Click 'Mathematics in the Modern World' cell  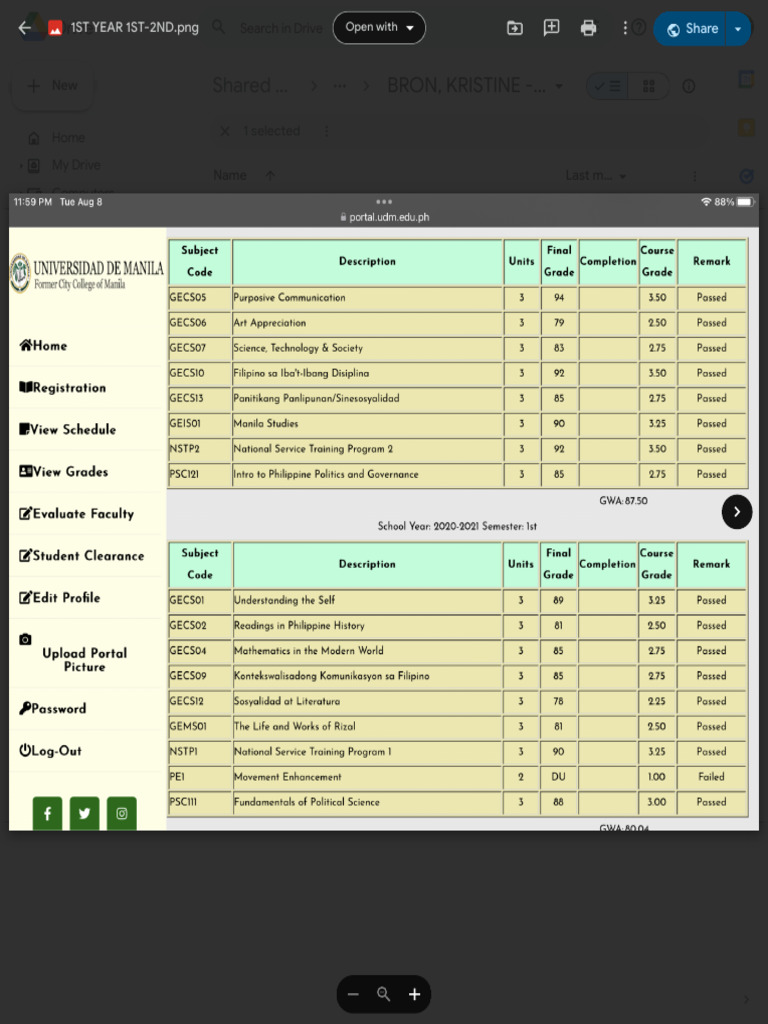coord(368,650)
